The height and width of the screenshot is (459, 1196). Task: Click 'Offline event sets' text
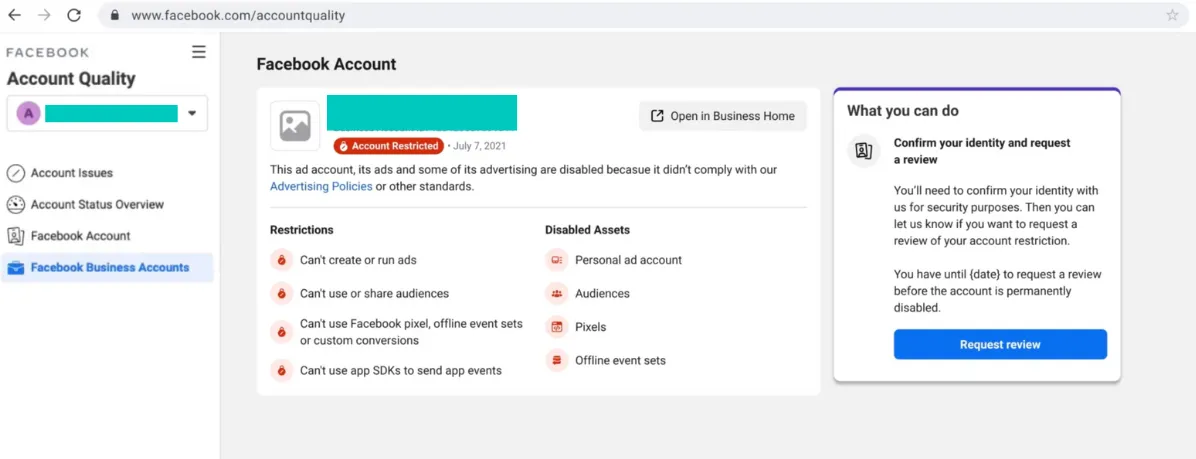click(620, 360)
